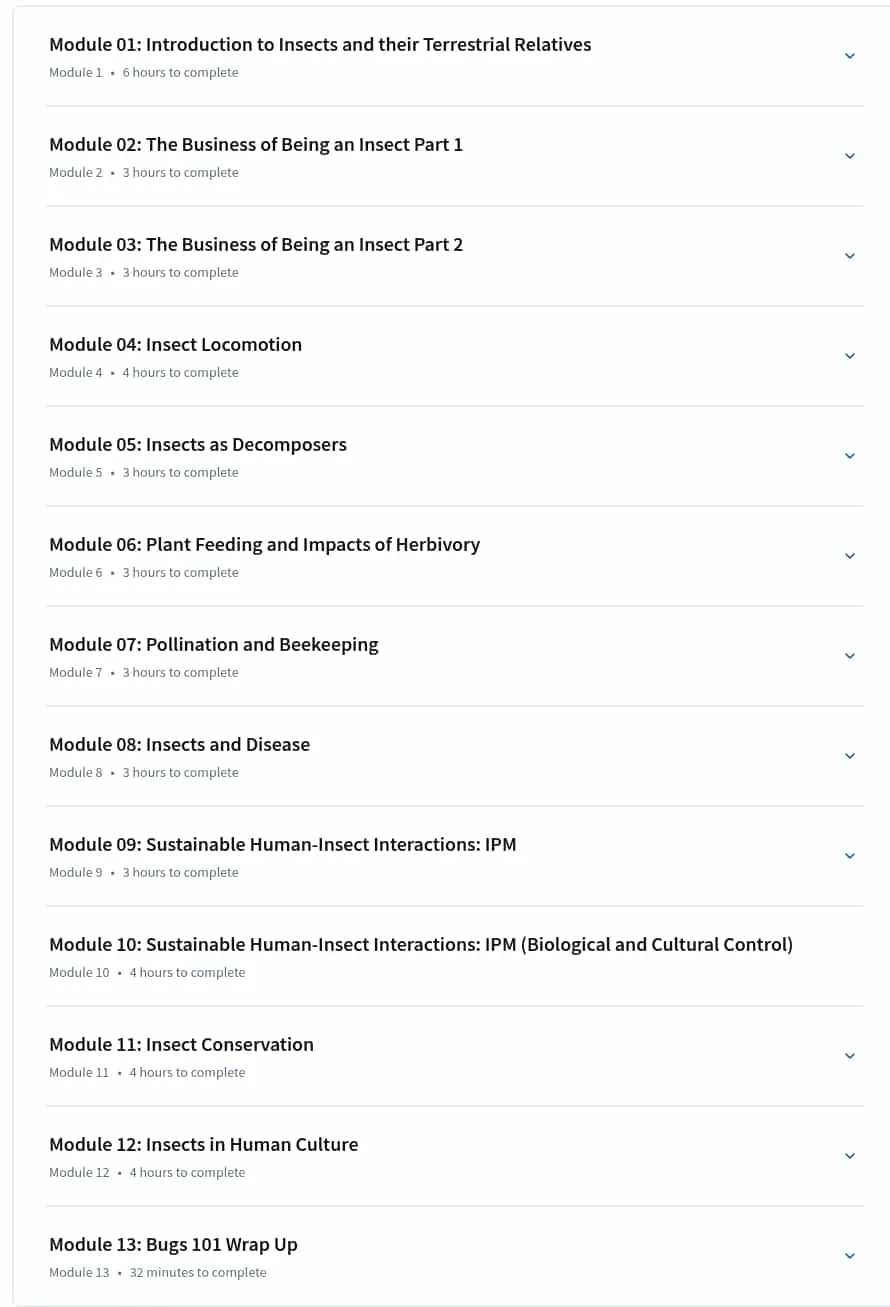Image resolution: width=890 pixels, height=1307 pixels.
Task: Expand Insects as Decomposers chevron
Action: 850,456
